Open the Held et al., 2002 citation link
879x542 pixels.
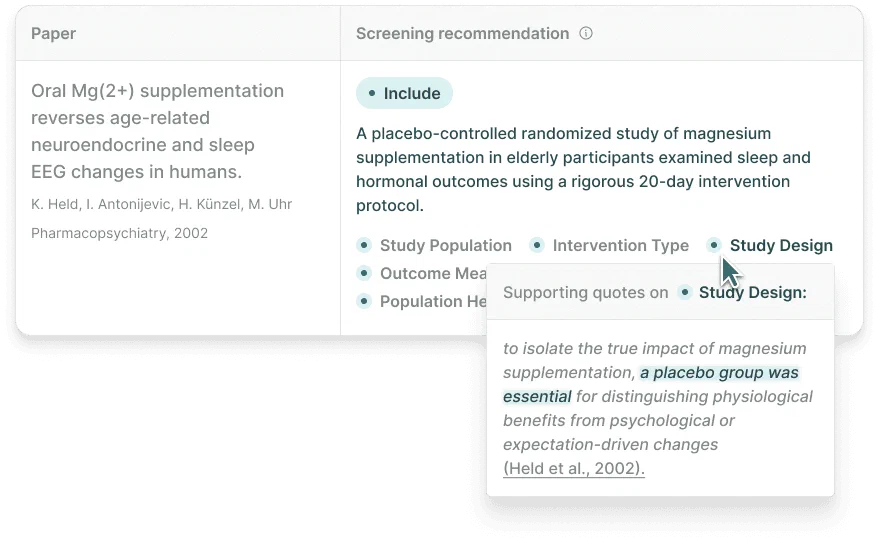pyautogui.click(x=573, y=468)
